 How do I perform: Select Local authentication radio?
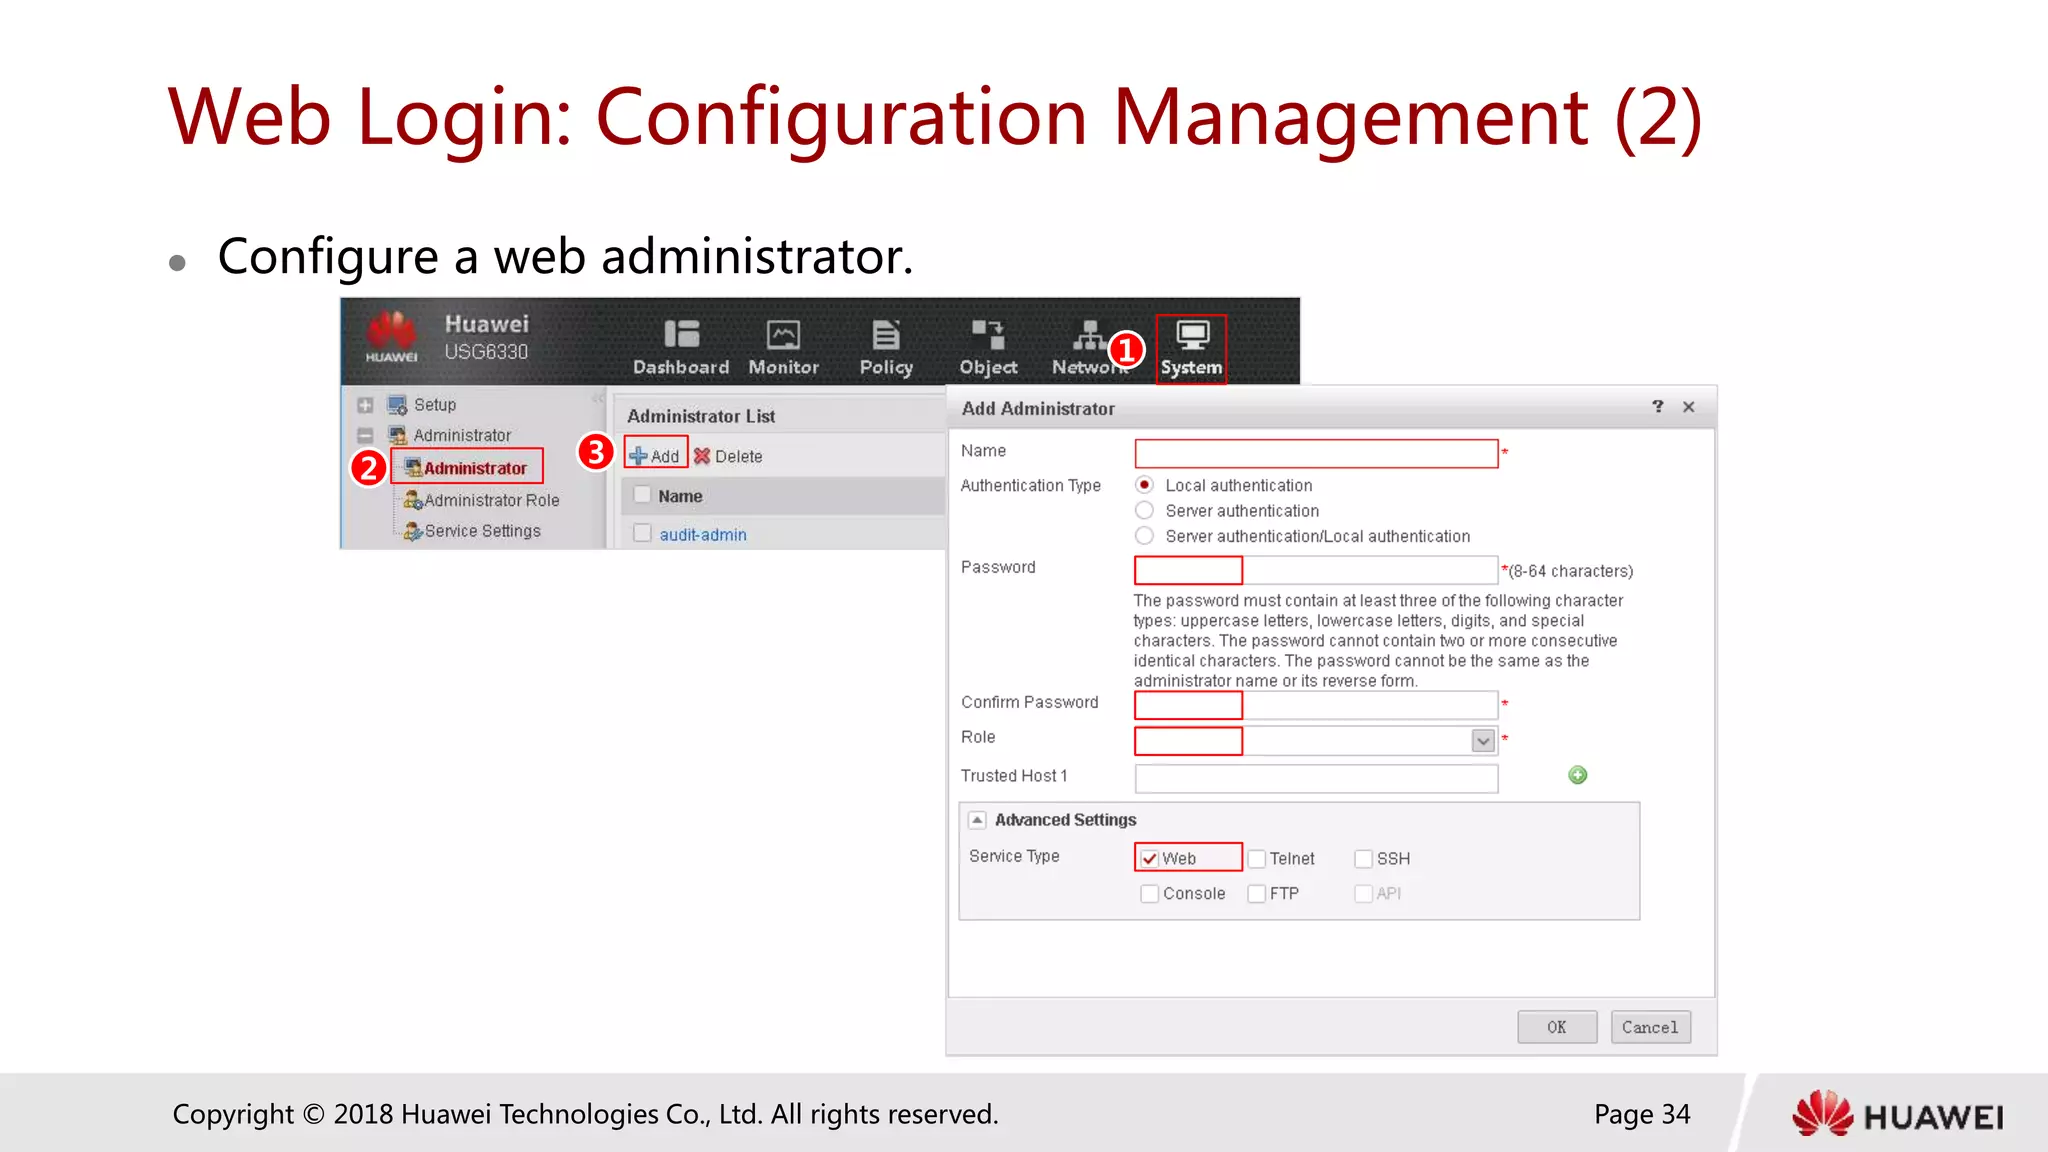1145,485
